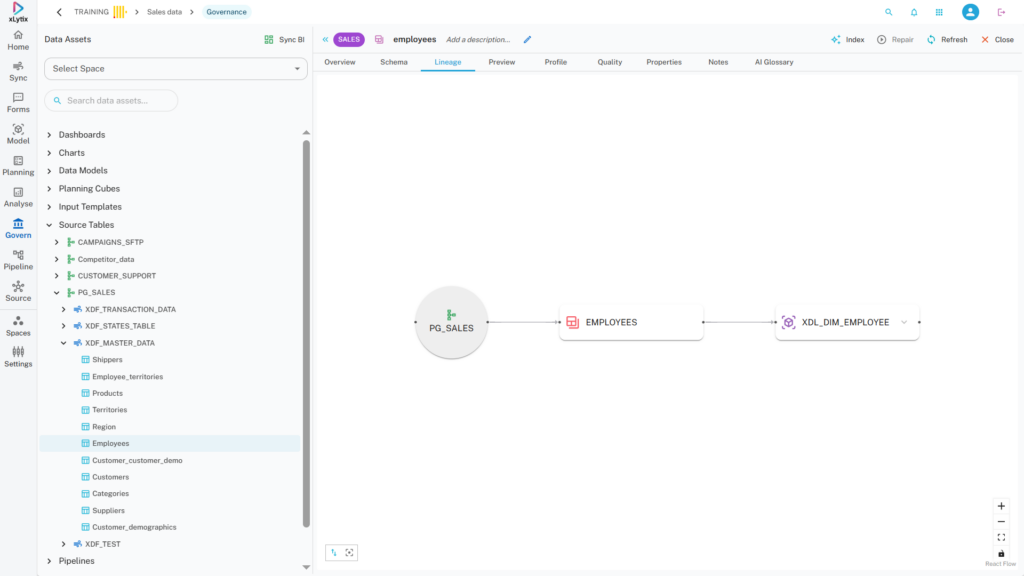Image resolution: width=1024 pixels, height=576 pixels.
Task: Expand the Dashboards tree node
Action: (x=50, y=135)
